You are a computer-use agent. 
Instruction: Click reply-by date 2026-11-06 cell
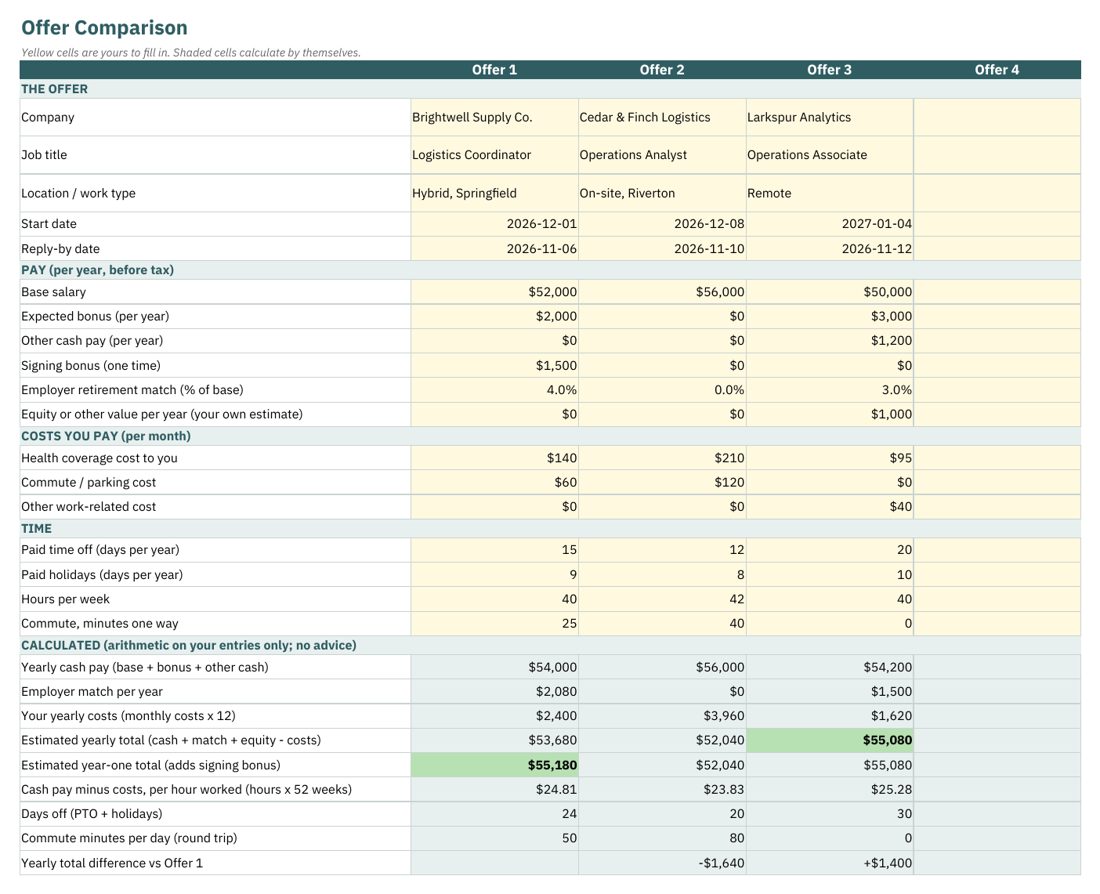495,248
